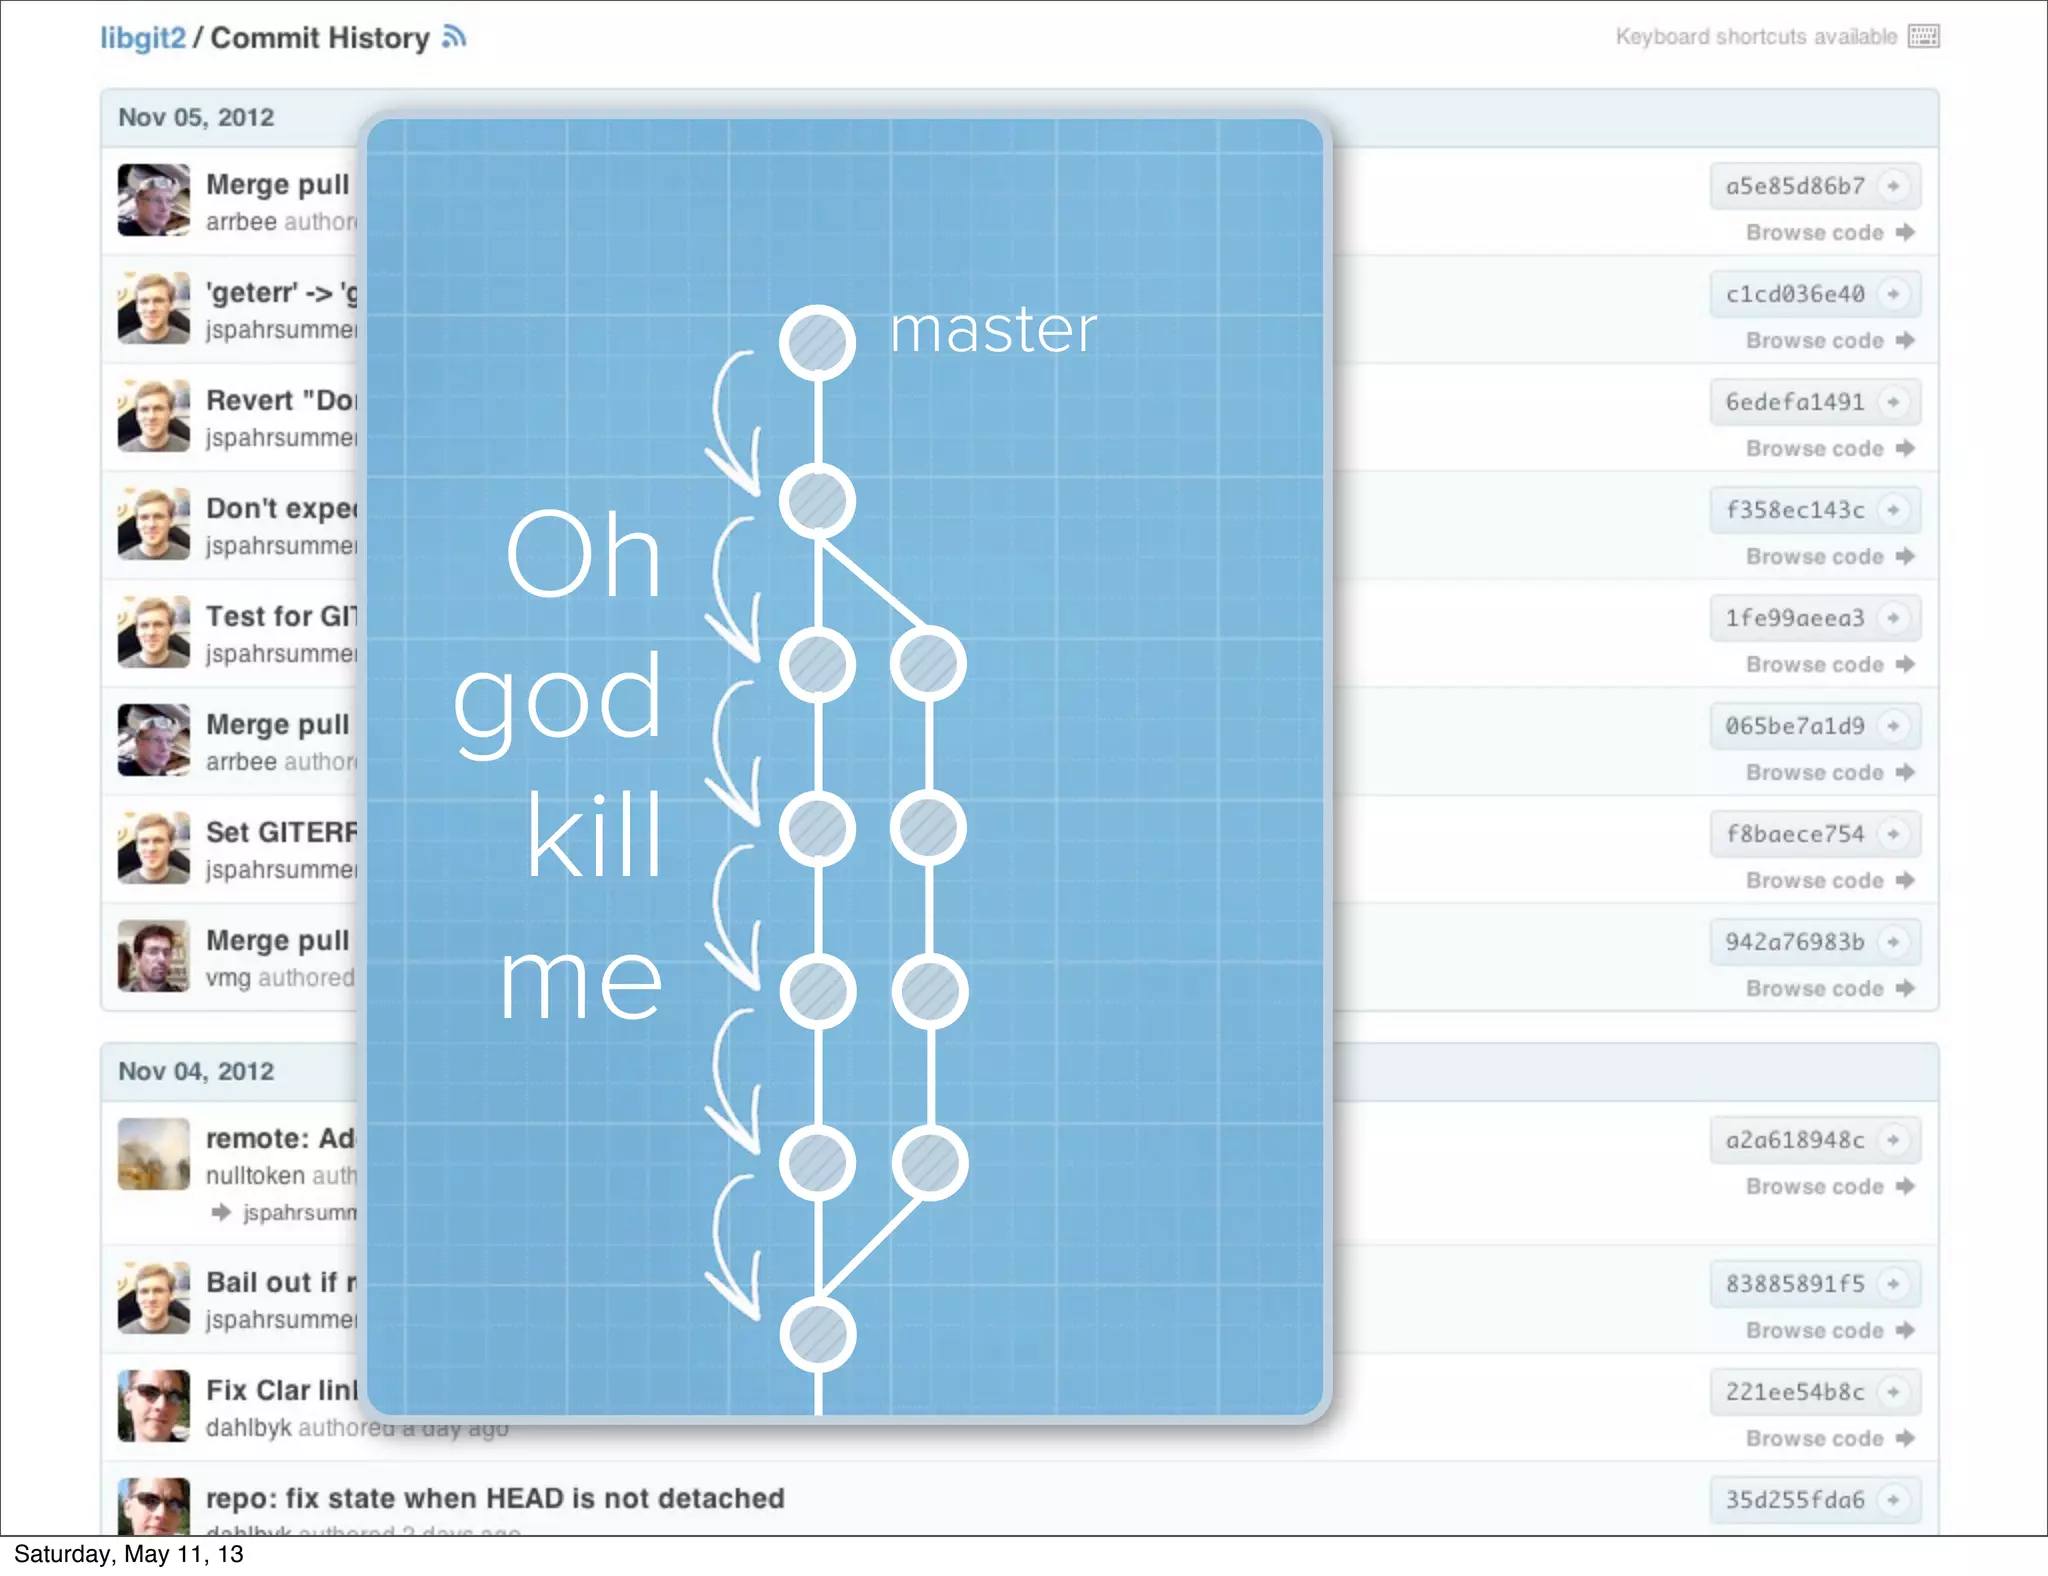Open commit hash 942a76983b
This screenshot has width=2048, height=1576.
click(1795, 942)
